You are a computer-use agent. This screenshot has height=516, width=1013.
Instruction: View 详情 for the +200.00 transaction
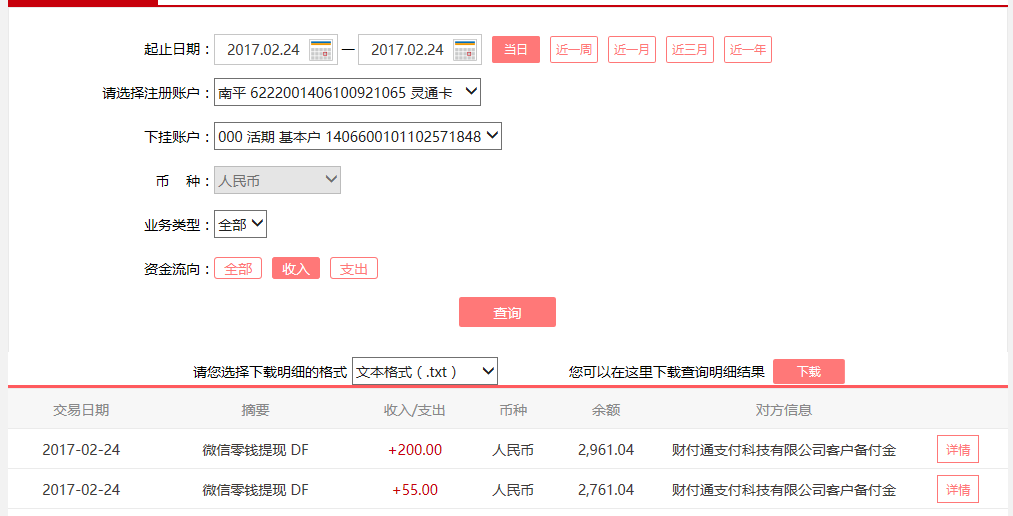point(957,450)
